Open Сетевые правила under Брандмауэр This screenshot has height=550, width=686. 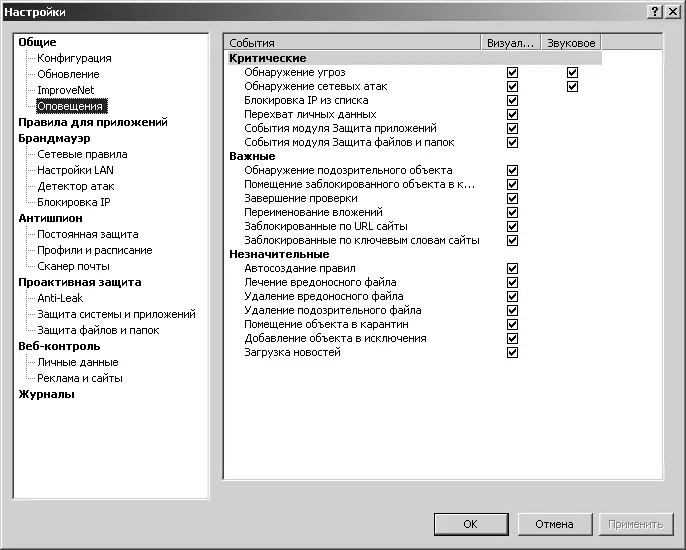[x=82, y=154]
